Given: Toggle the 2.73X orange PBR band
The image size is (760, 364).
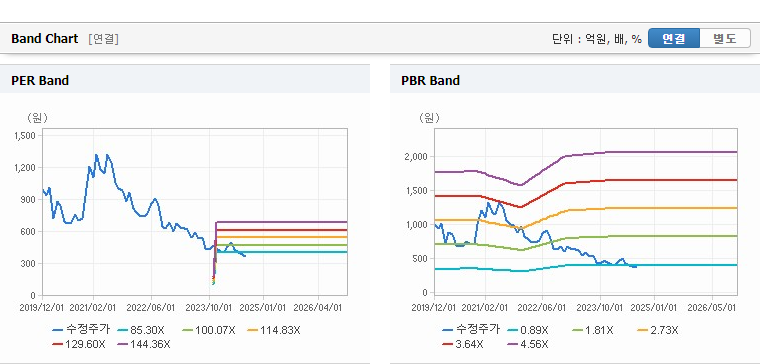Looking at the screenshot, I should [657, 330].
